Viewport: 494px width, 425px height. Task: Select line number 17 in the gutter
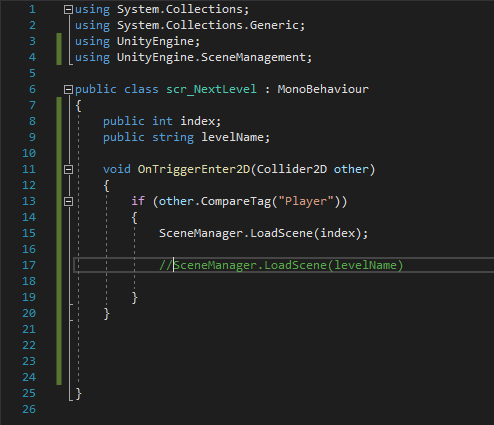tap(29, 265)
